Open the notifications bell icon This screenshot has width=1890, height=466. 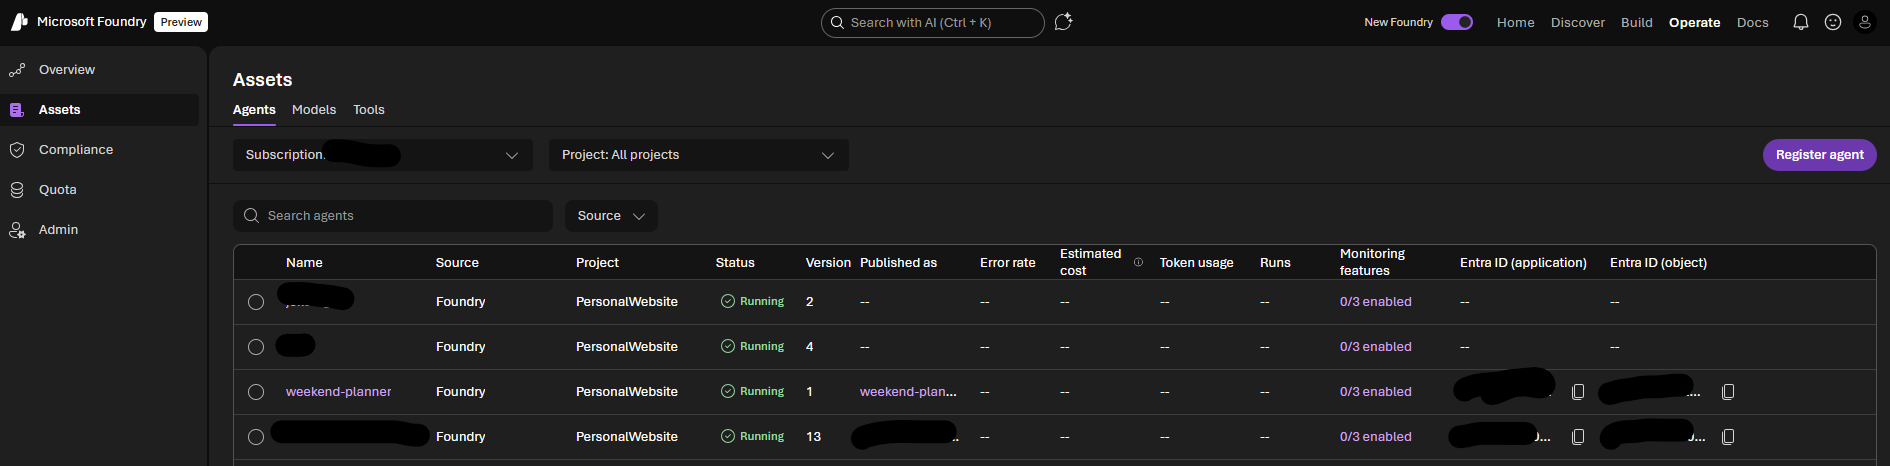pyautogui.click(x=1801, y=22)
